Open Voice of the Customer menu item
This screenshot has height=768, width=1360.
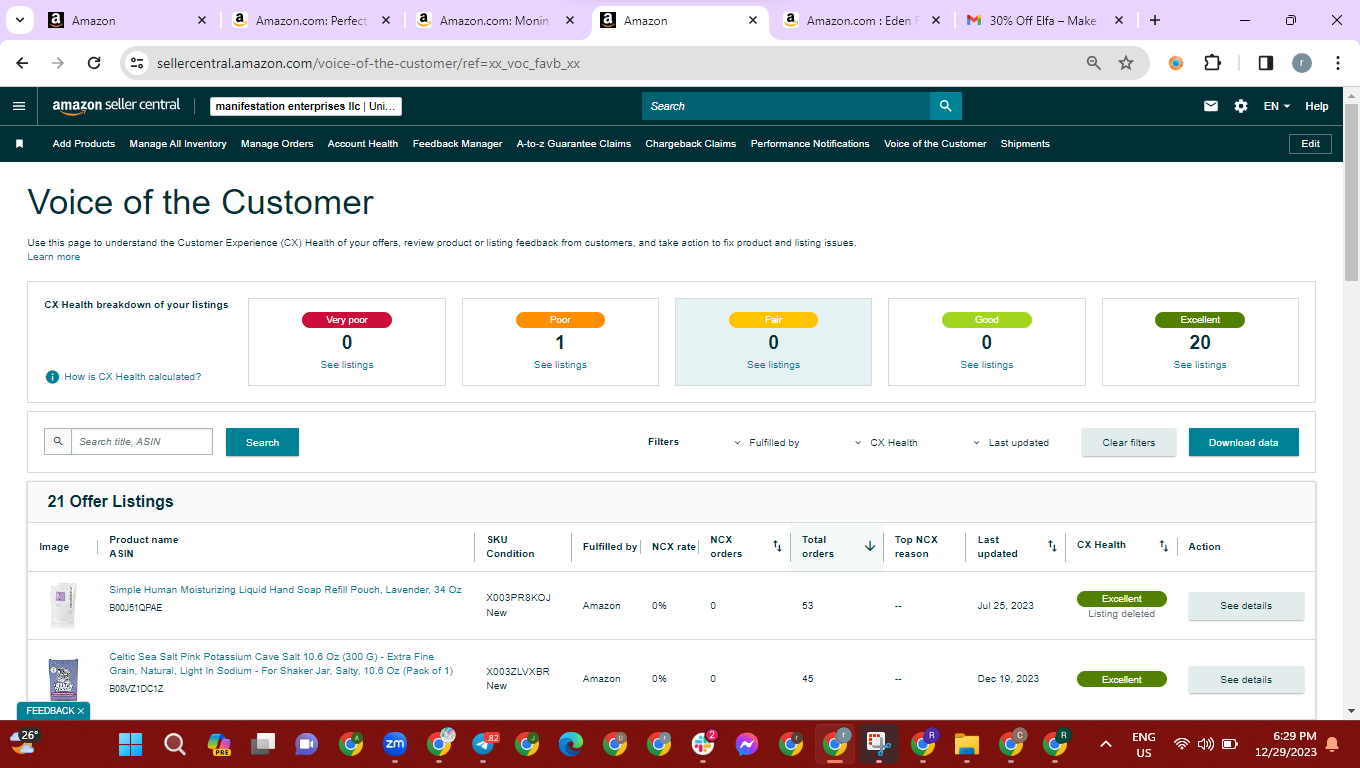935,144
